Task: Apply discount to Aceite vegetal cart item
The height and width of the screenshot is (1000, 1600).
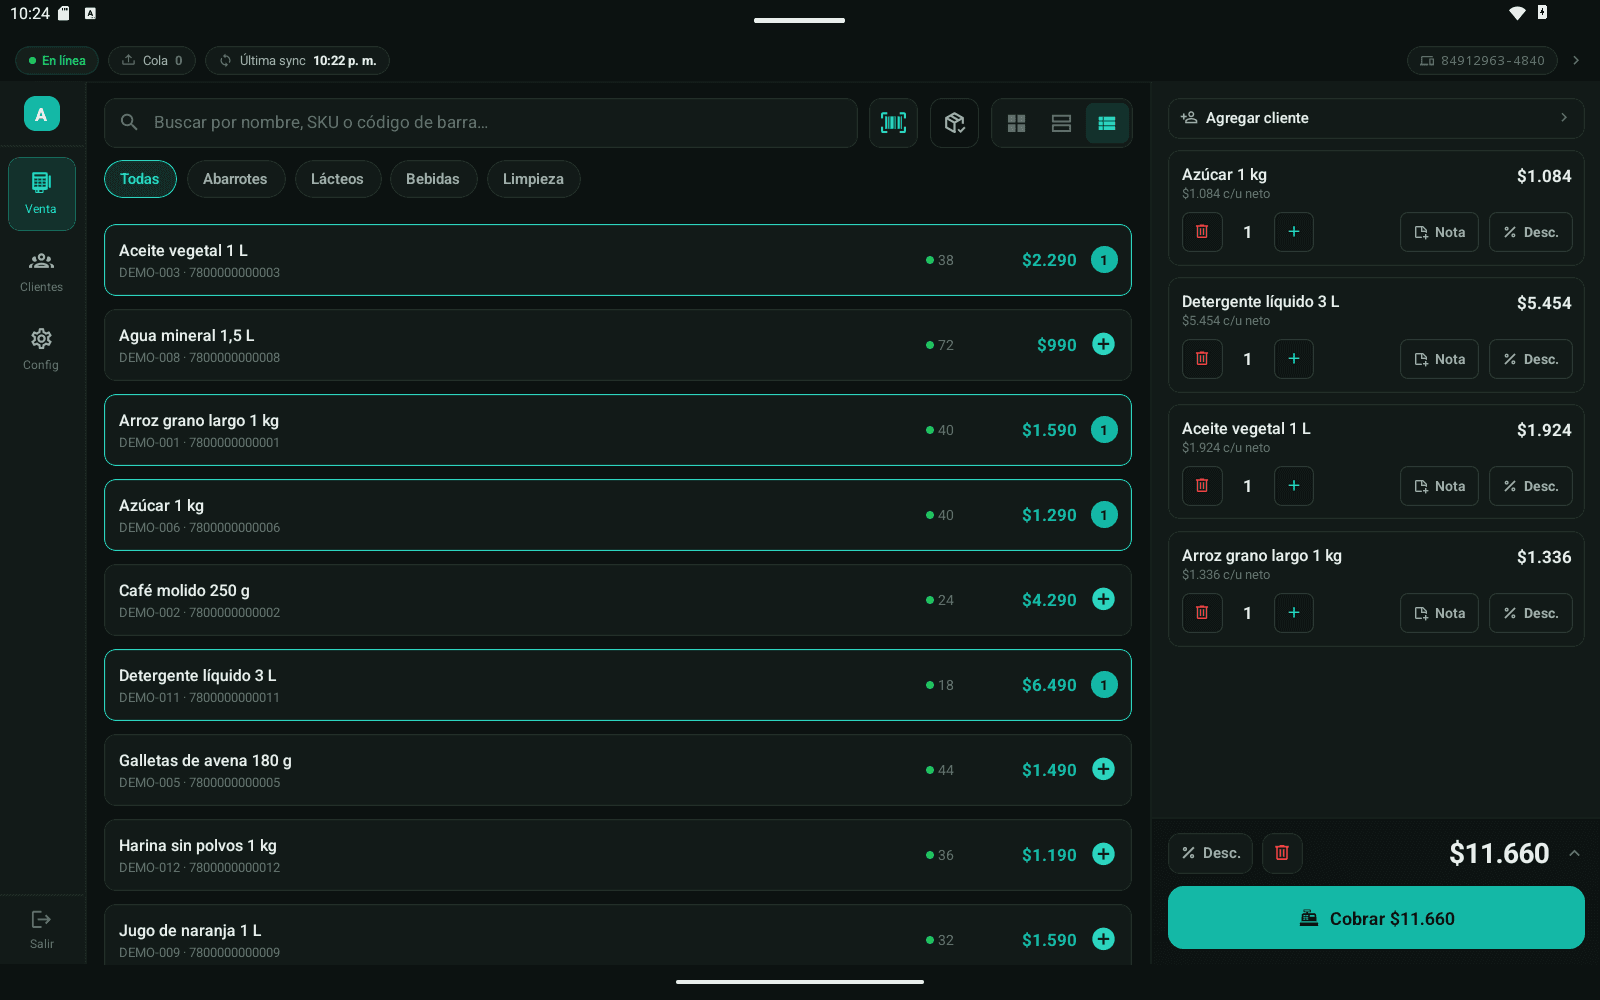Action: click(x=1531, y=486)
